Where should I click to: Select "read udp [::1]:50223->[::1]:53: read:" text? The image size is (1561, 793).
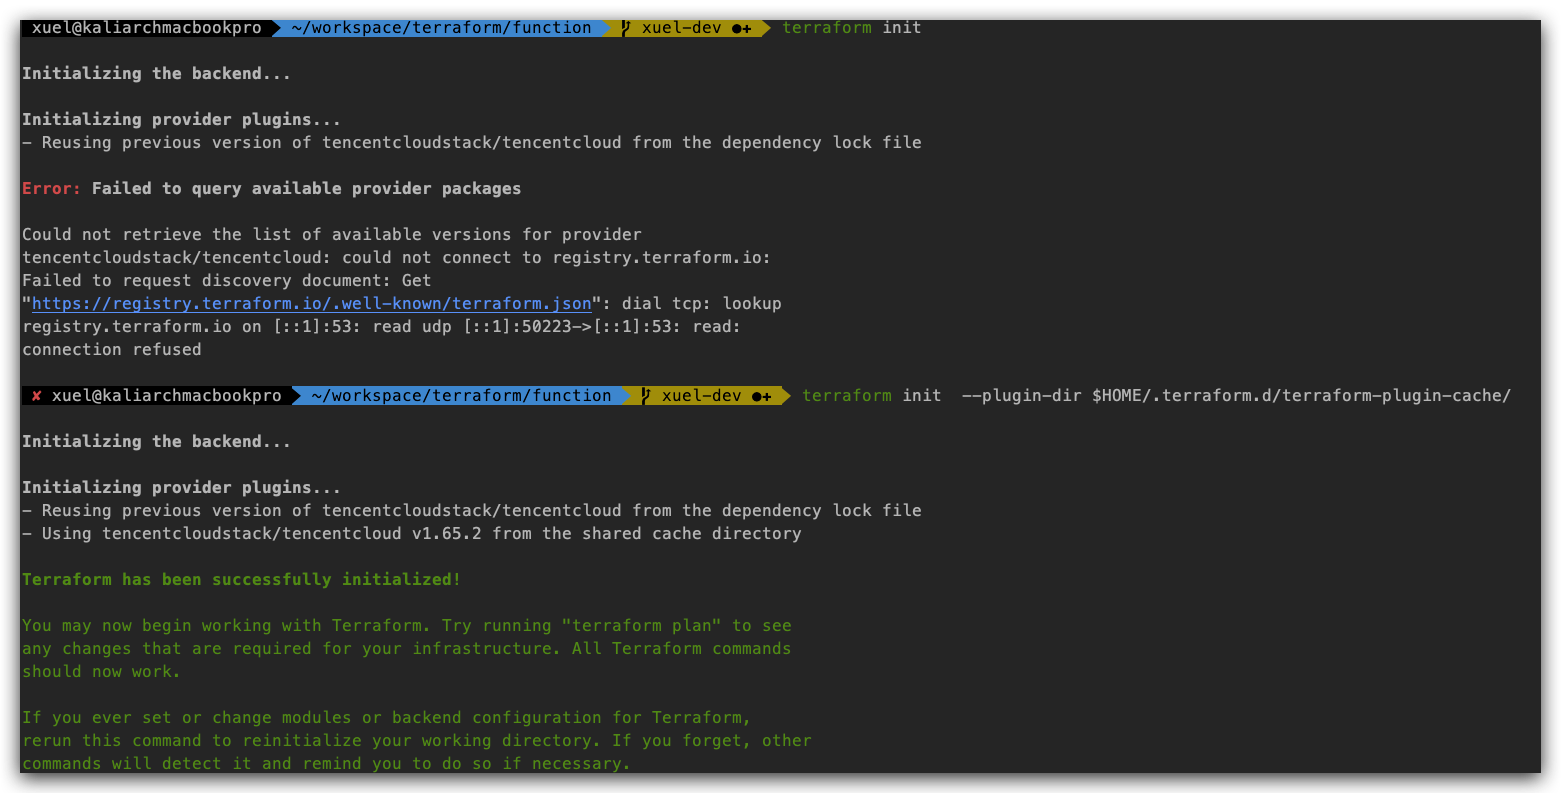pos(556,327)
